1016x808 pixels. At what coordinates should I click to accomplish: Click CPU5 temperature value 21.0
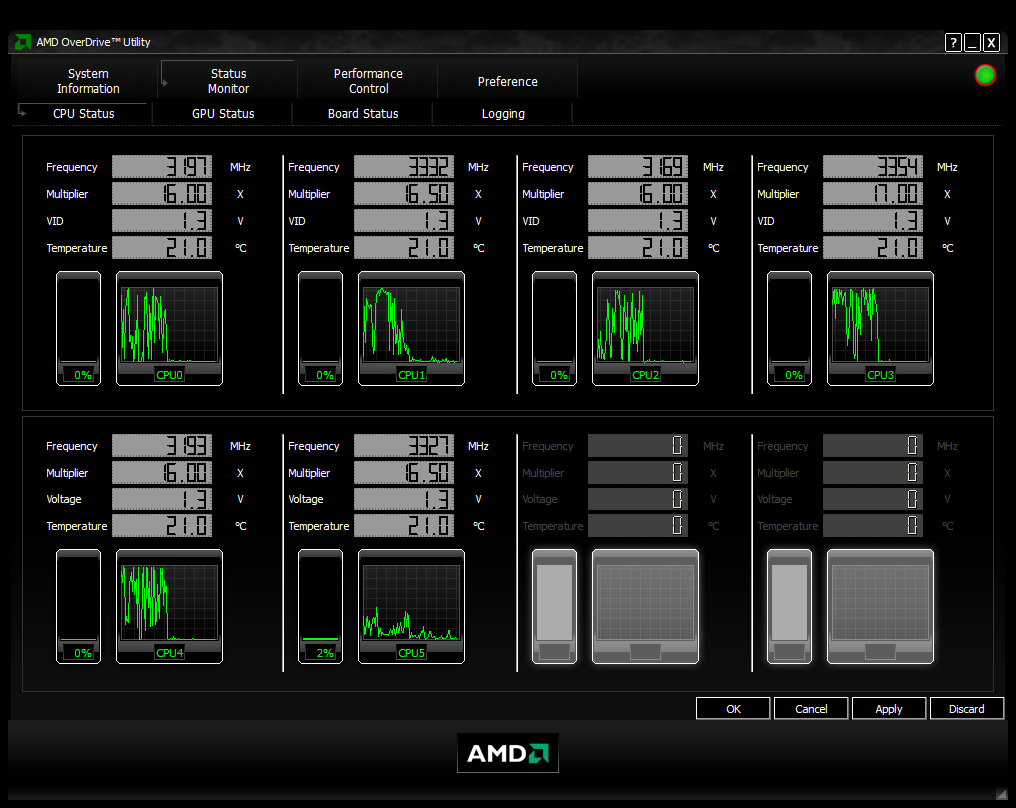coord(404,525)
